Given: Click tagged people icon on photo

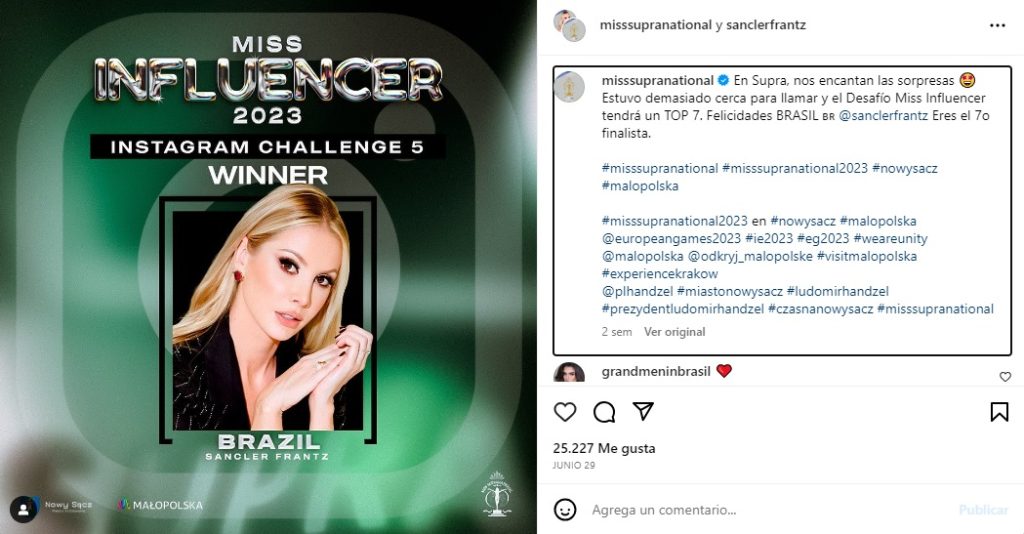Looking at the screenshot, I should coord(24,509).
